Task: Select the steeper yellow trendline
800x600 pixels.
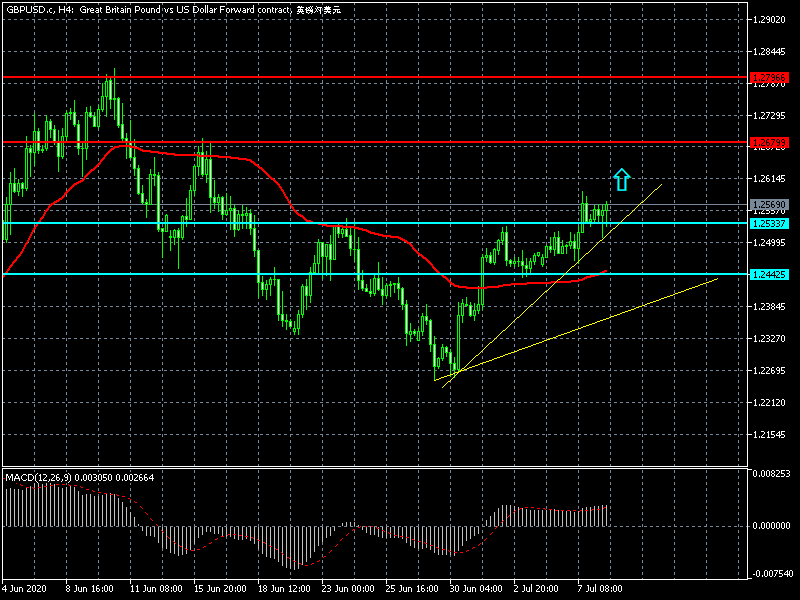Action: pyautogui.click(x=552, y=286)
